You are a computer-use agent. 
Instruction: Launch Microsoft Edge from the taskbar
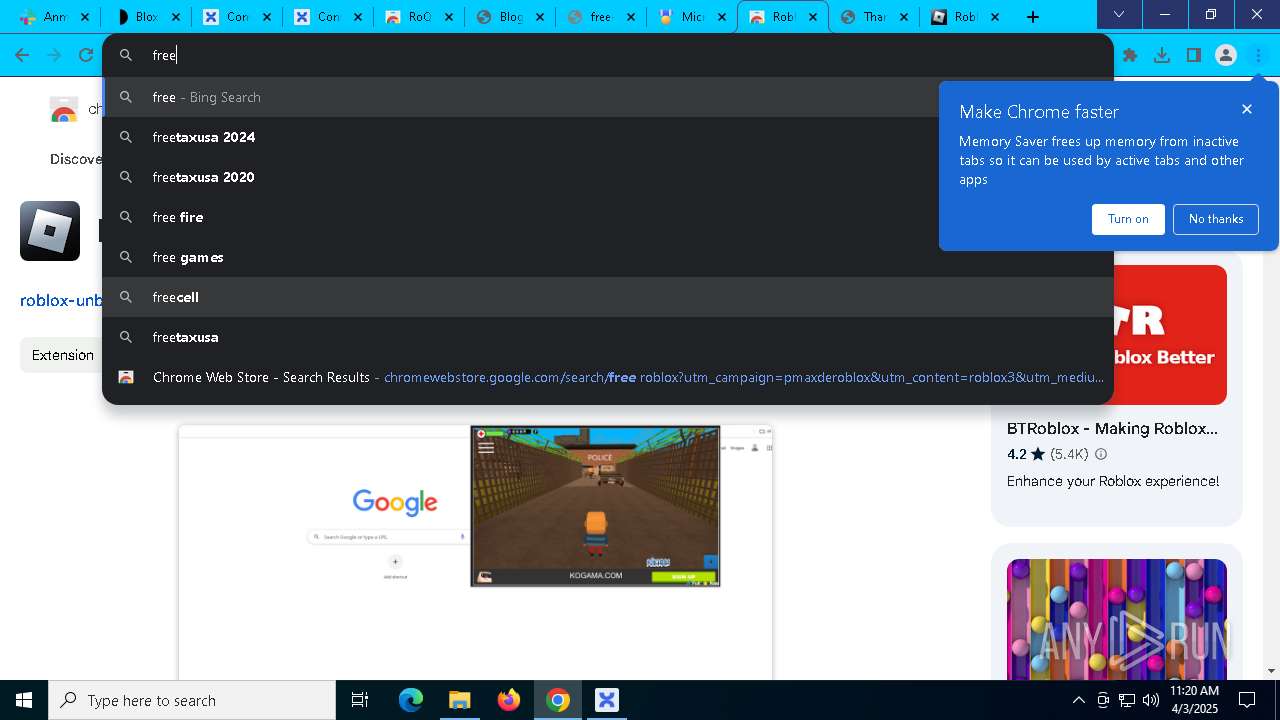[x=411, y=700]
